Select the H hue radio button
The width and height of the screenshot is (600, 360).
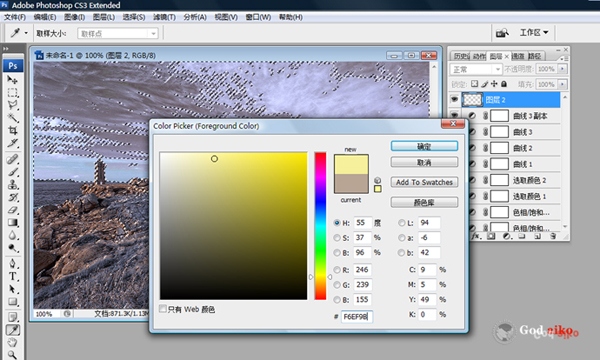point(337,223)
